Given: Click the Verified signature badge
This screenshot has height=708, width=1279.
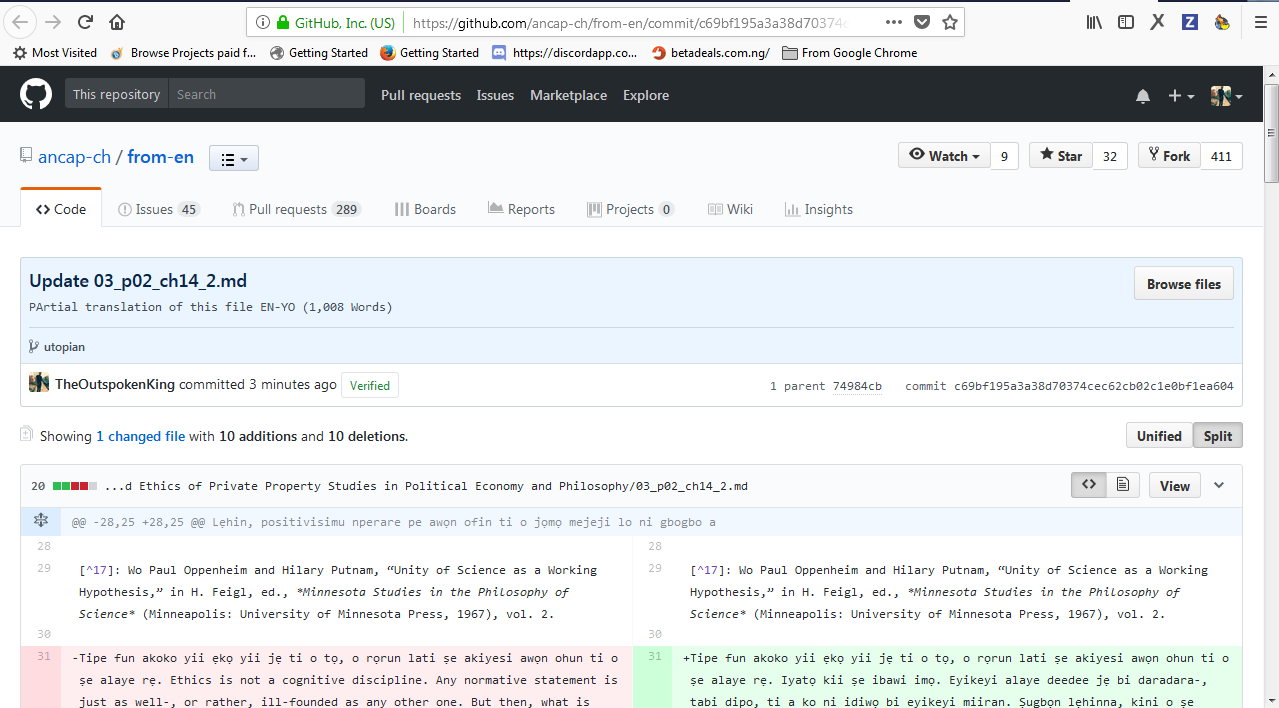Looking at the screenshot, I should pyautogui.click(x=370, y=385).
